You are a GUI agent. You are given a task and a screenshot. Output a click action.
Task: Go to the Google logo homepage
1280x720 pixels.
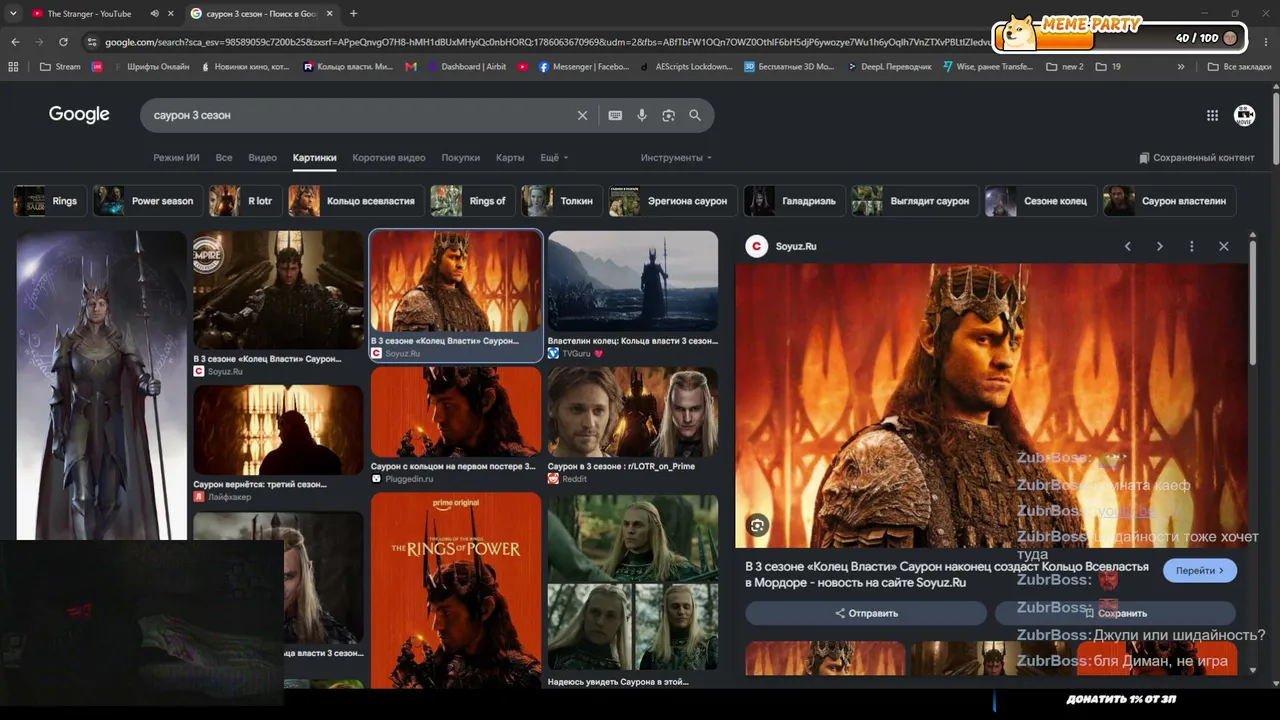(x=79, y=115)
